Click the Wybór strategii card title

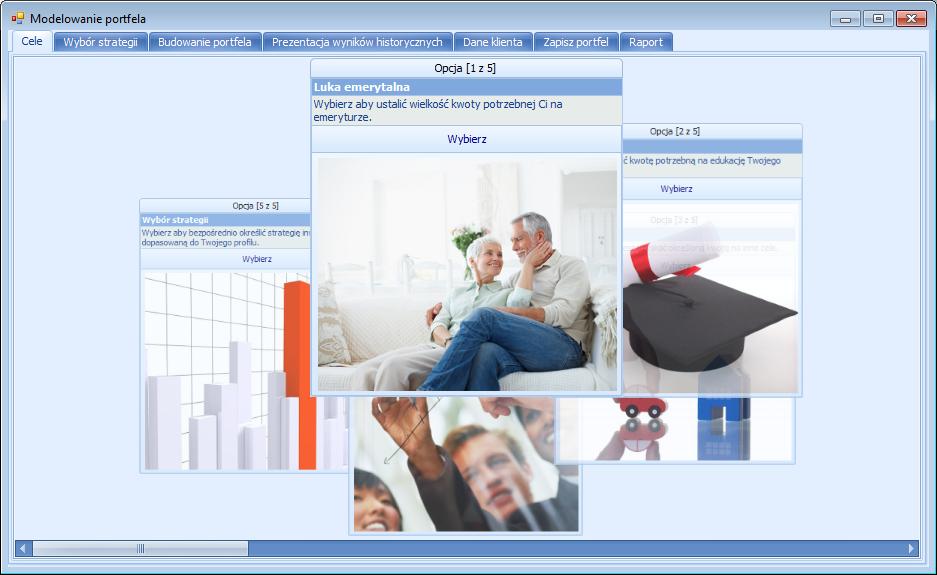175,220
